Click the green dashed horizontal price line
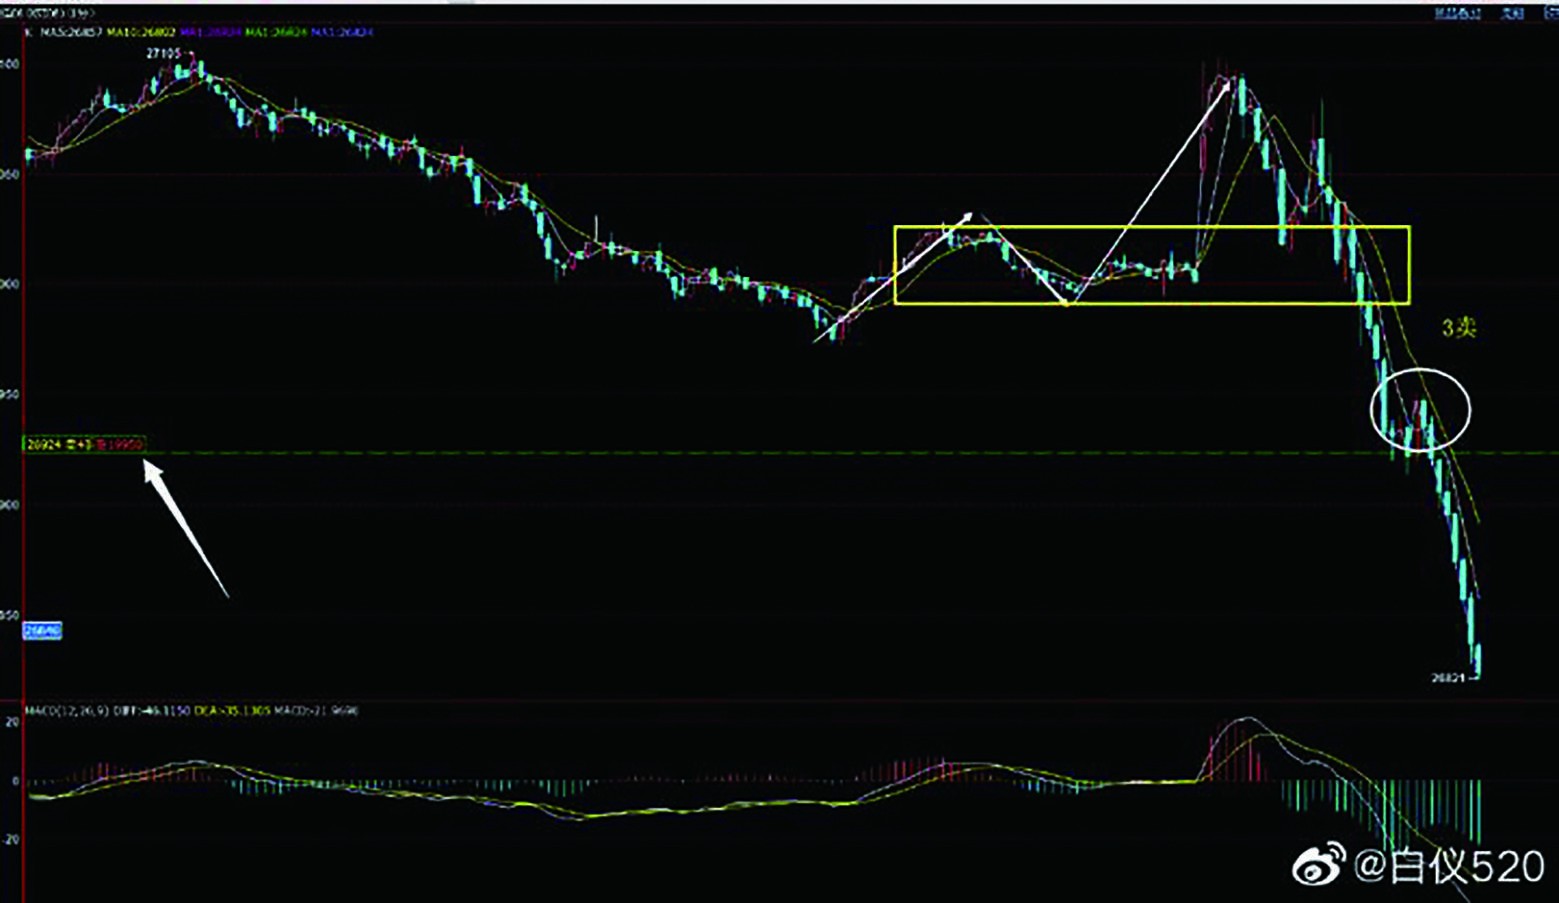This screenshot has height=903, width=1559. pos(800,453)
